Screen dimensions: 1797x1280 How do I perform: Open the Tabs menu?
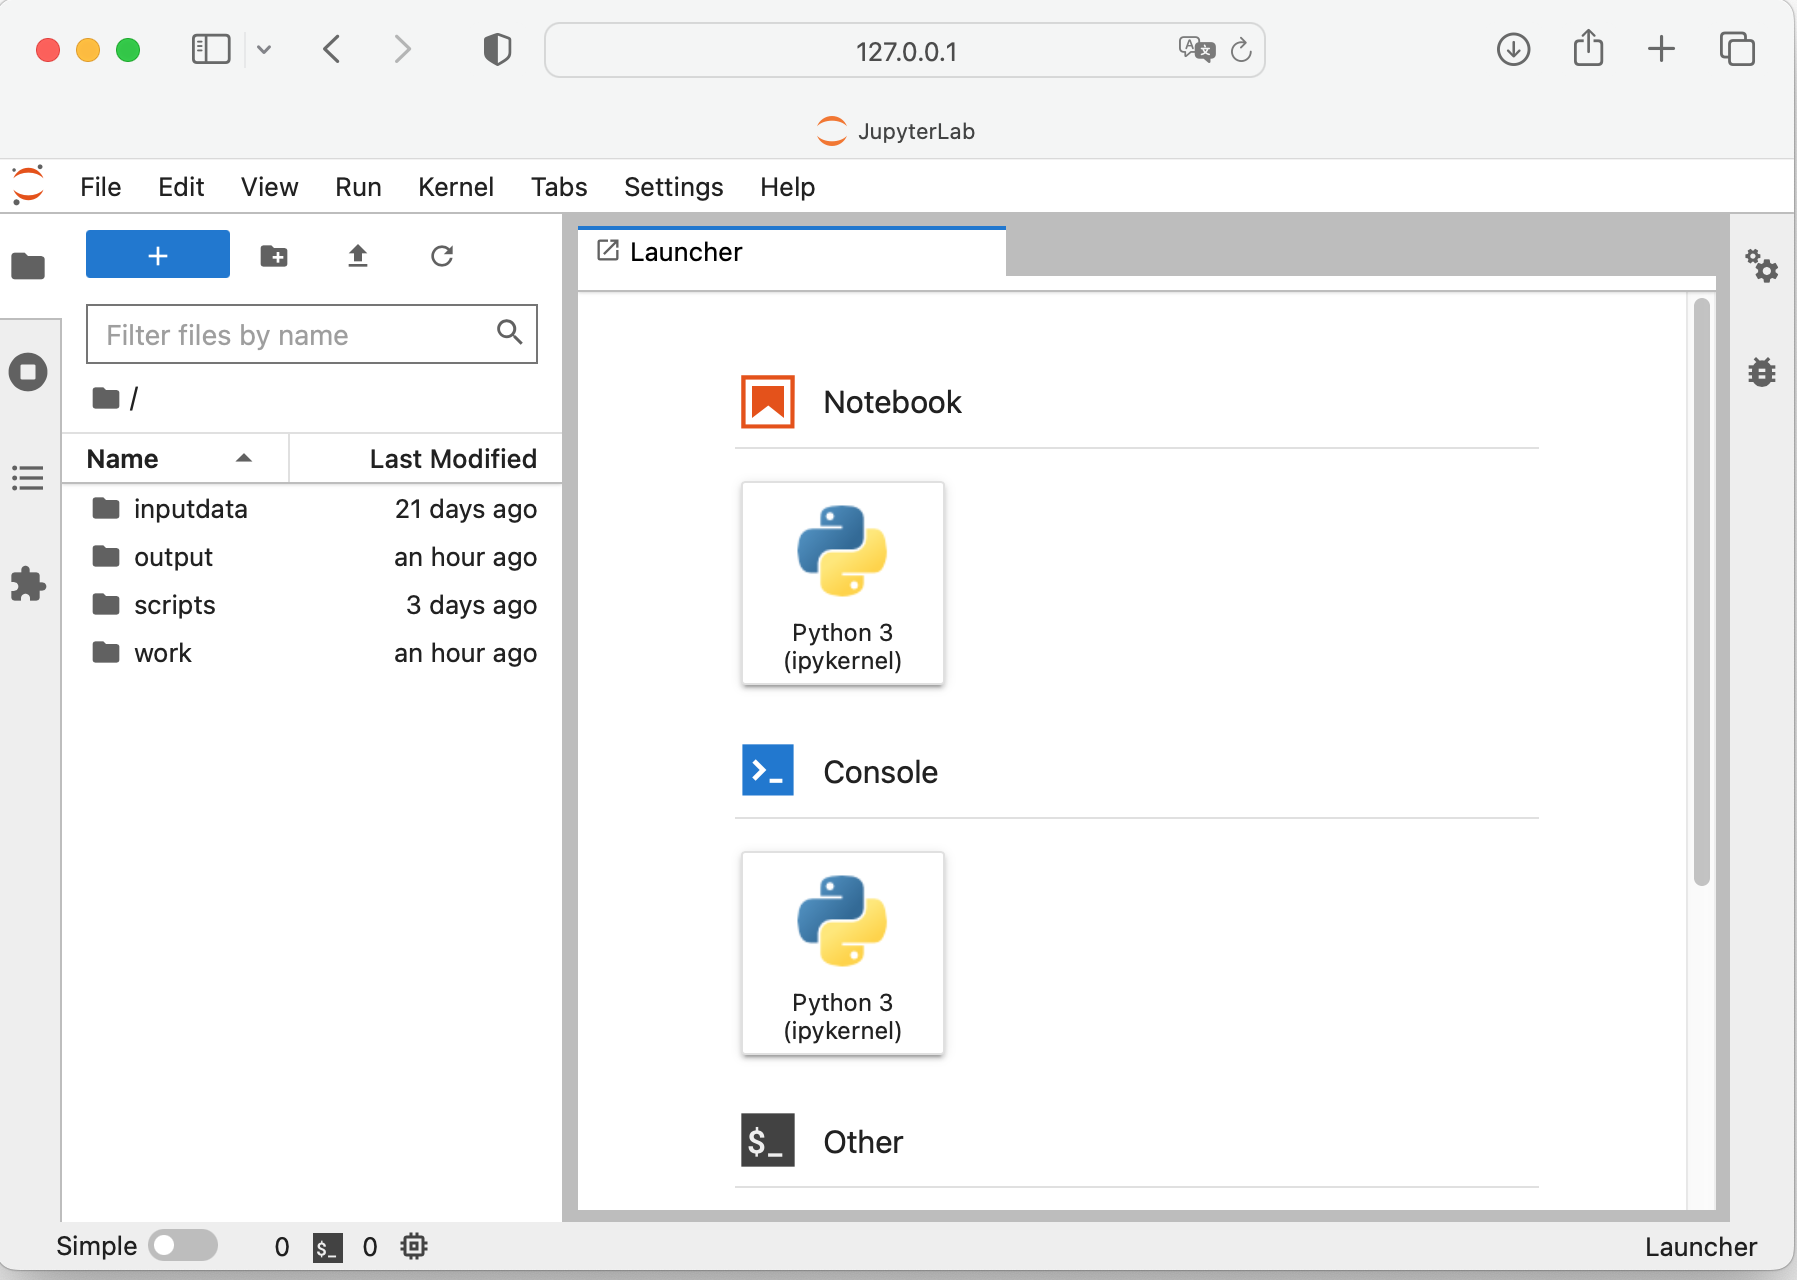[x=559, y=187]
